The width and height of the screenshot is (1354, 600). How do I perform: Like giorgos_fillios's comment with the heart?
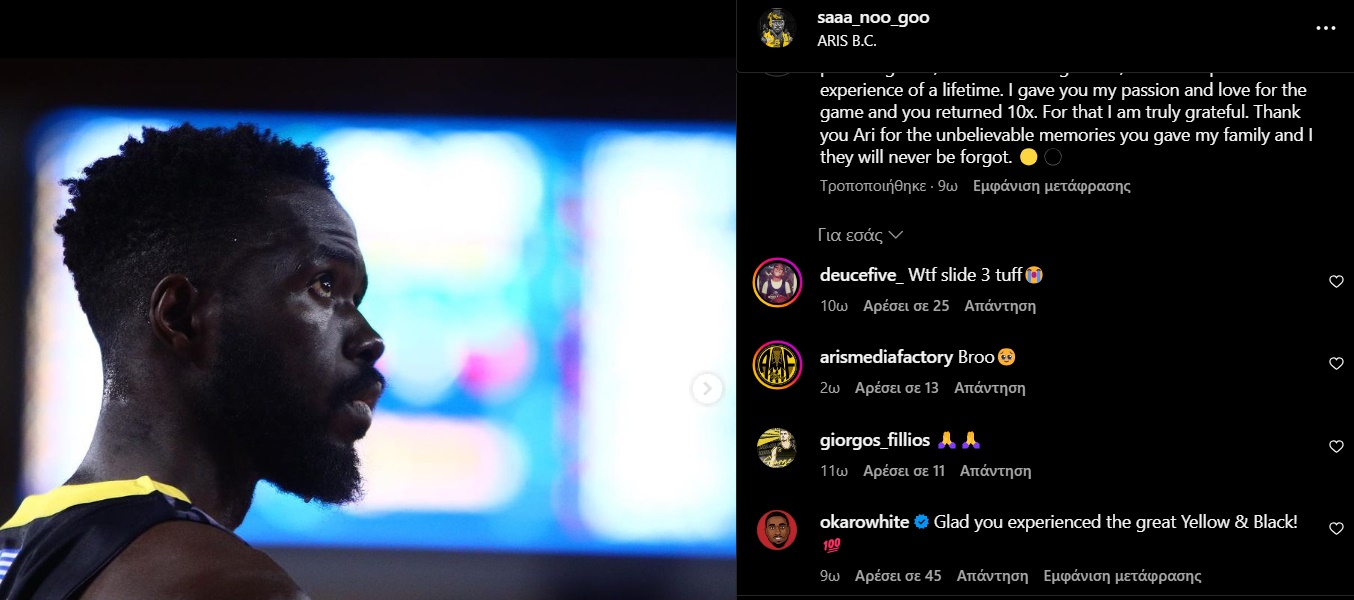click(1336, 447)
